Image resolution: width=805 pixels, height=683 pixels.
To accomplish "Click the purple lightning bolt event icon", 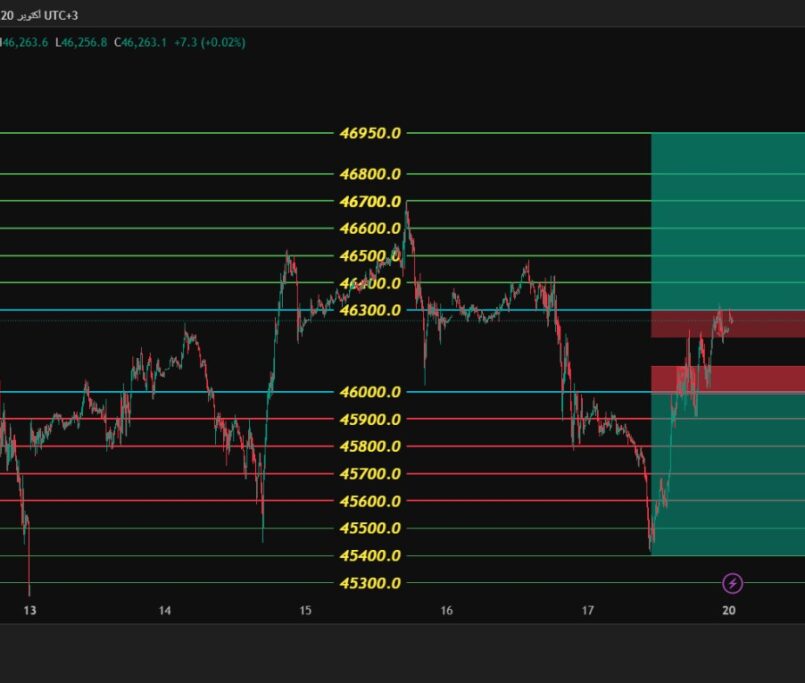I will point(732,583).
